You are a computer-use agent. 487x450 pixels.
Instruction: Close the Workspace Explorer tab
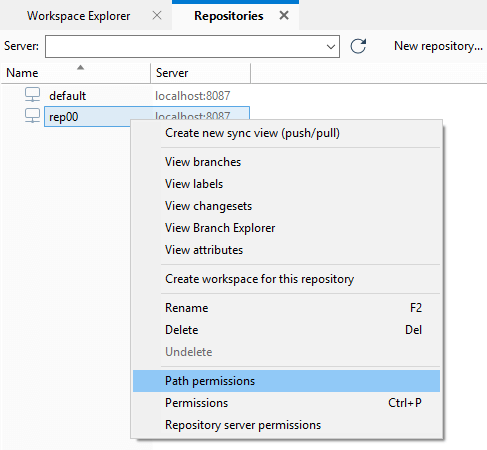click(x=157, y=15)
